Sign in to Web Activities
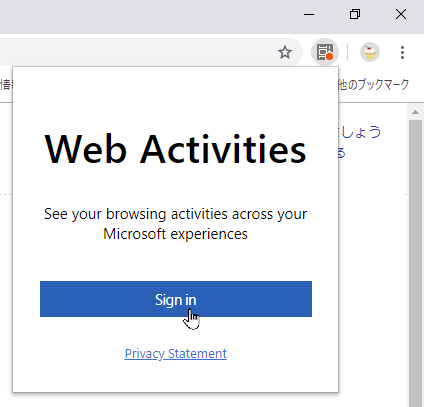 176,299
